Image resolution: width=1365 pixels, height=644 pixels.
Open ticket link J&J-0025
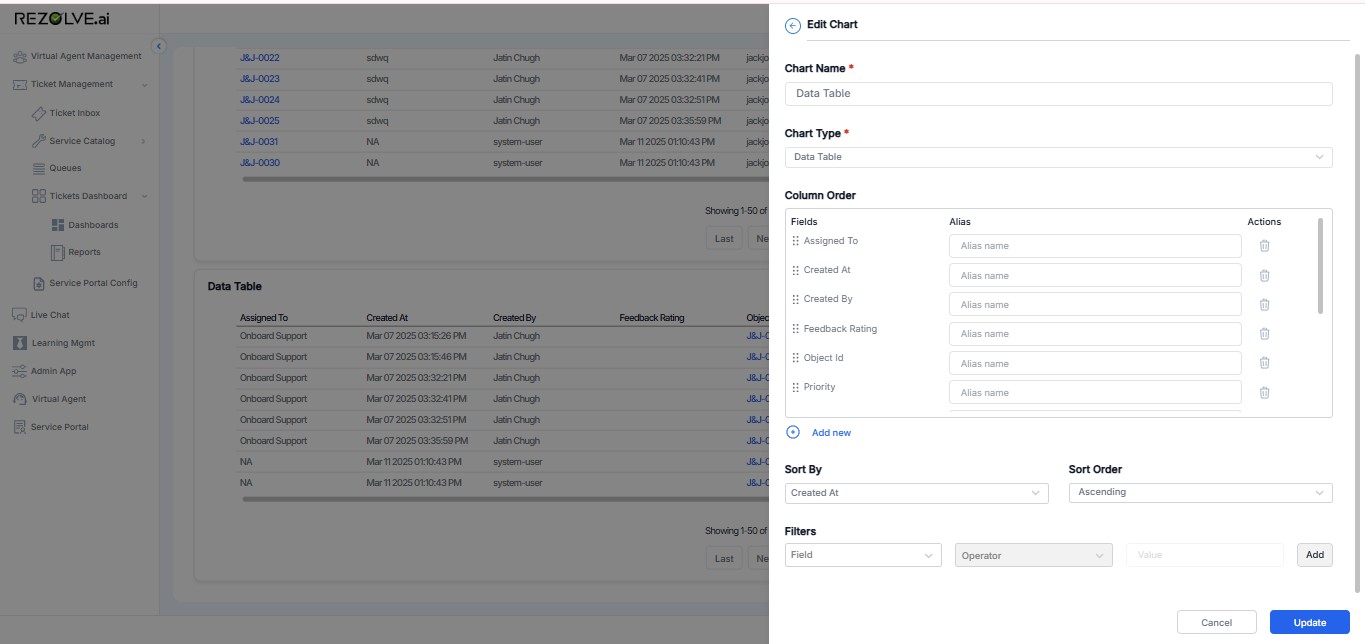pyautogui.click(x=259, y=121)
